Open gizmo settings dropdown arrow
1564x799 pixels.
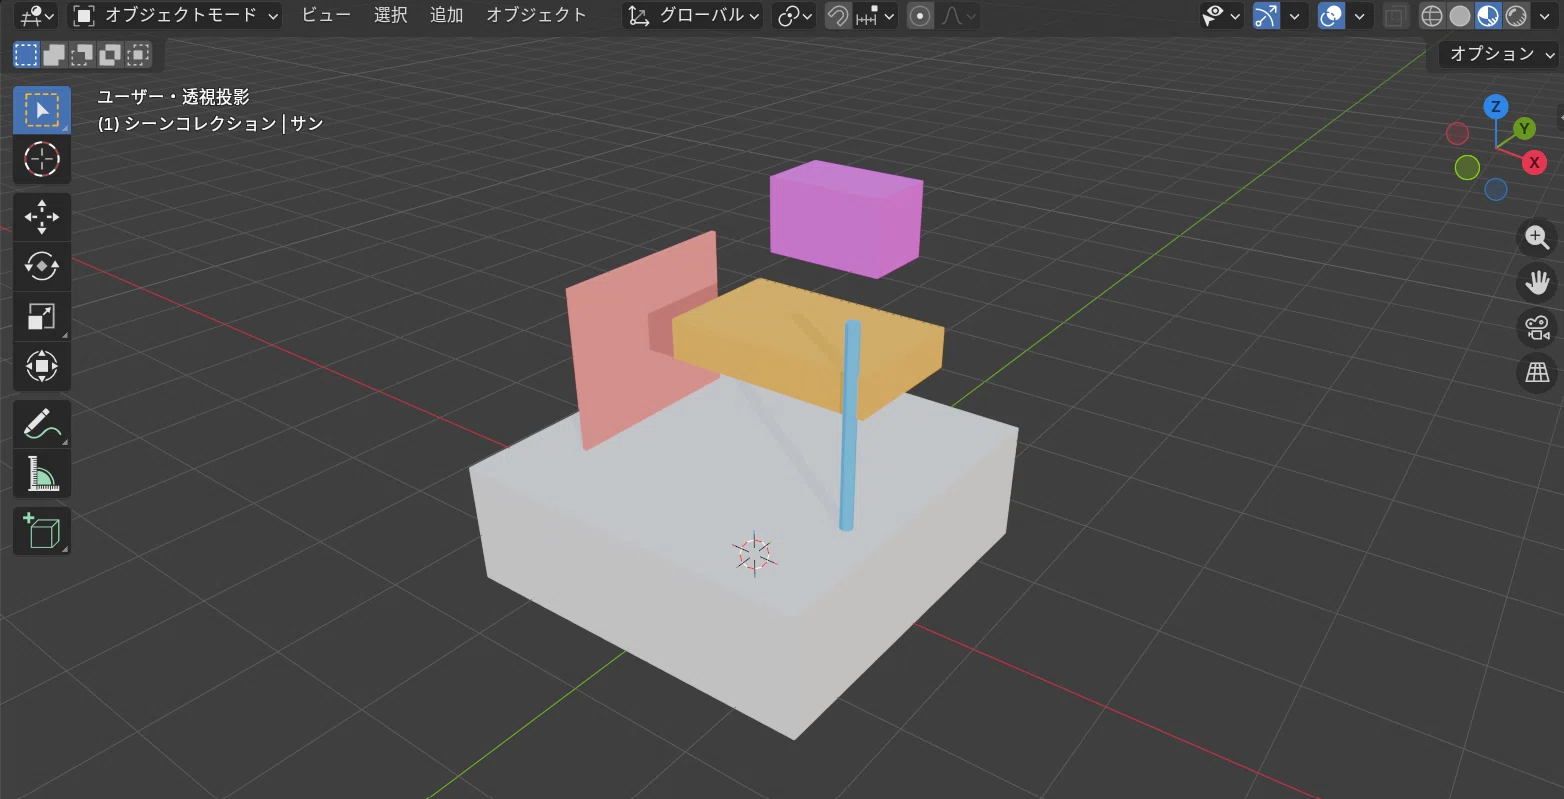click(x=1294, y=16)
